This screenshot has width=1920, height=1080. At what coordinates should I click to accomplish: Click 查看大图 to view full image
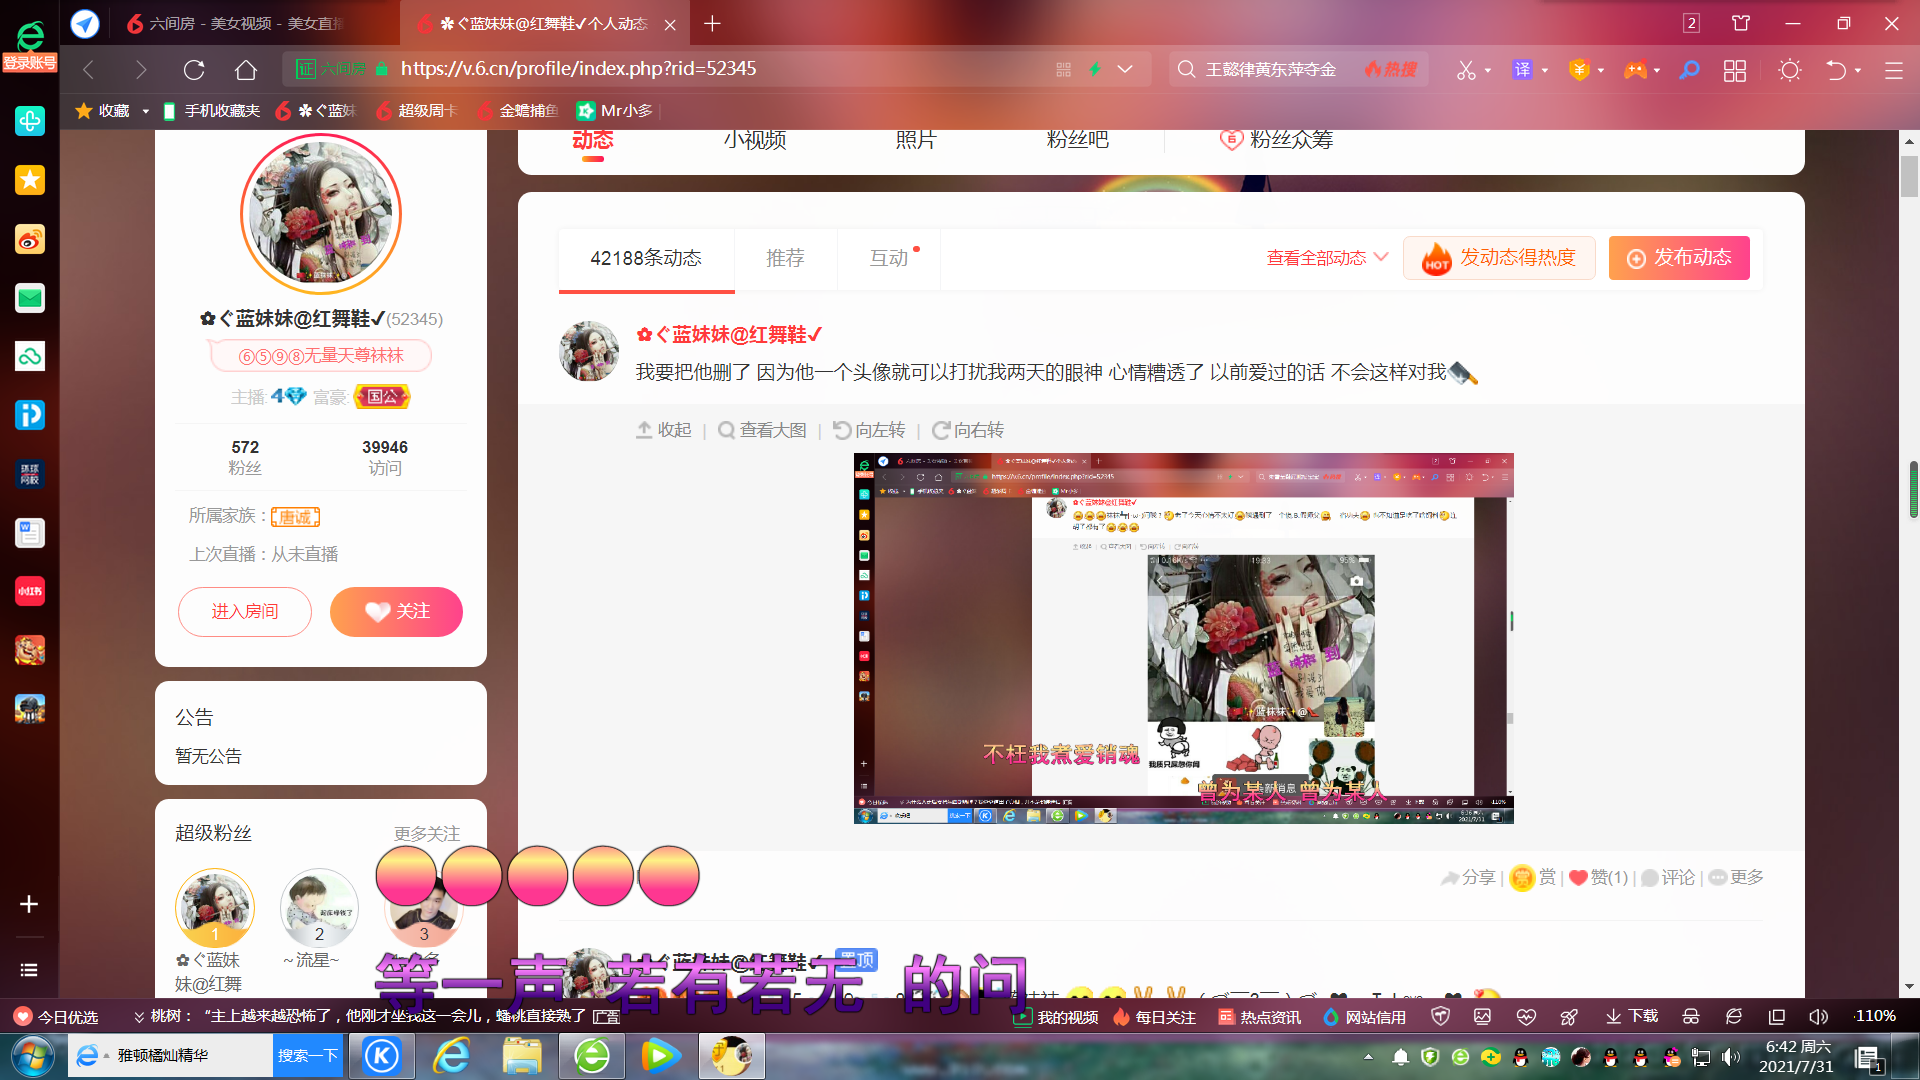pyautogui.click(x=762, y=430)
